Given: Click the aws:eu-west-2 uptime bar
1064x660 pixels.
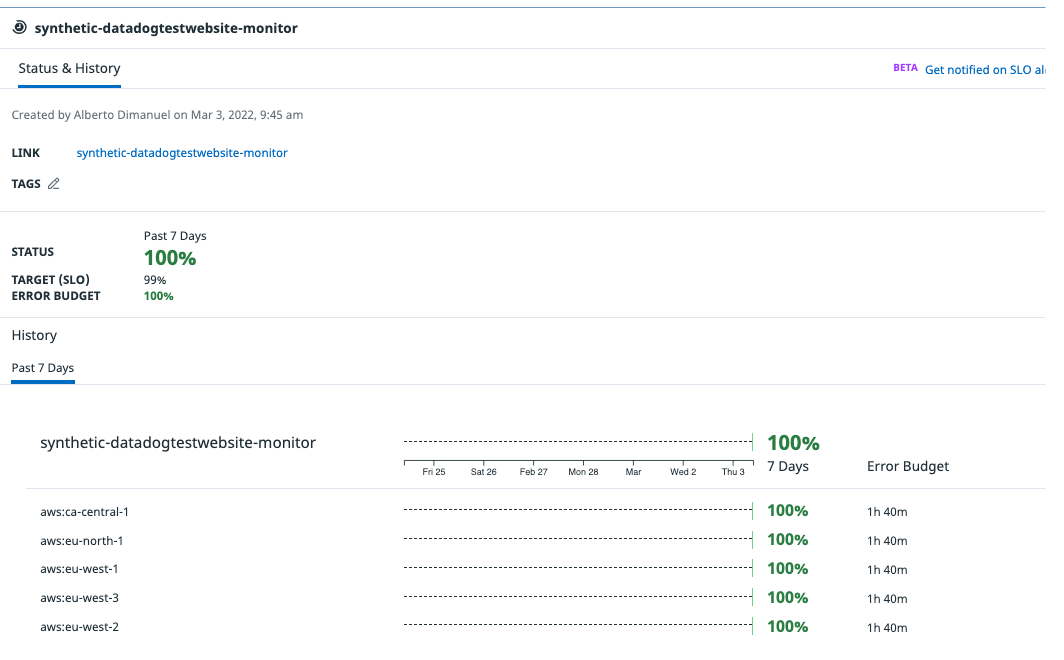Looking at the screenshot, I should (x=578, y=626).
